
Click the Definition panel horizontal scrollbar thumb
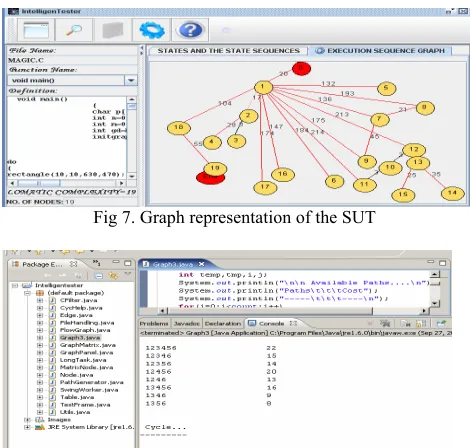click(39, 183)
